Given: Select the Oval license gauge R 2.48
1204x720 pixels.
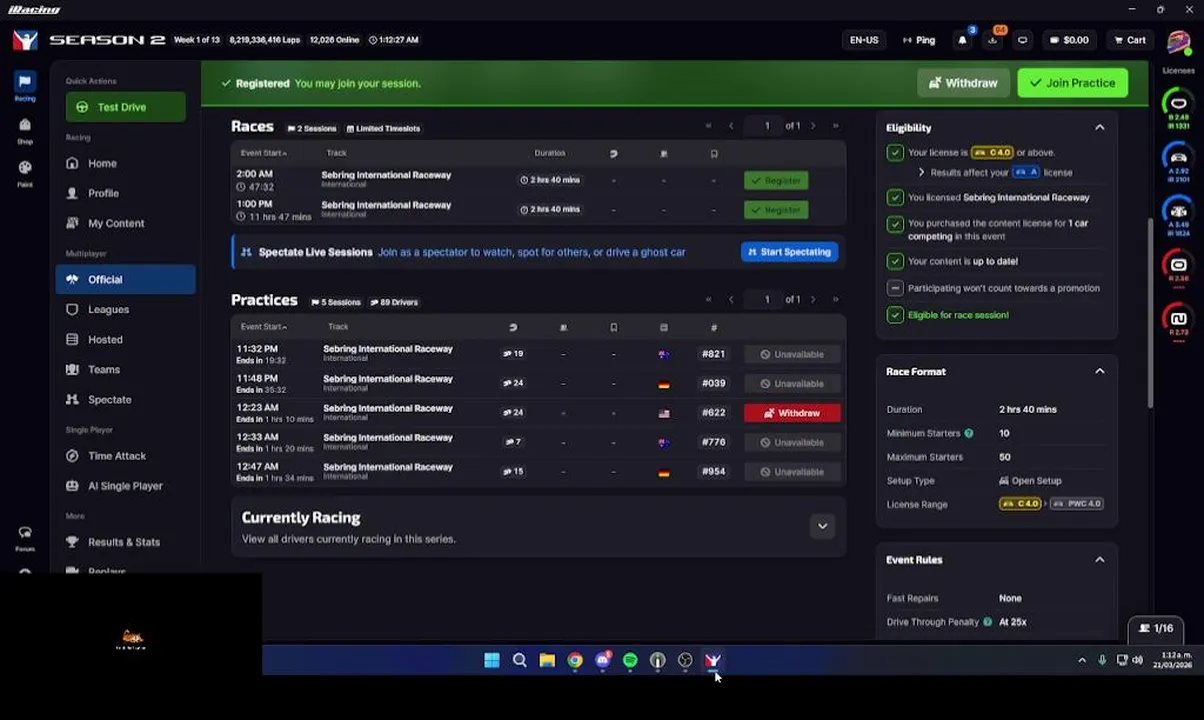Looking at the screenshot, I should click(x=1178, y=108).
